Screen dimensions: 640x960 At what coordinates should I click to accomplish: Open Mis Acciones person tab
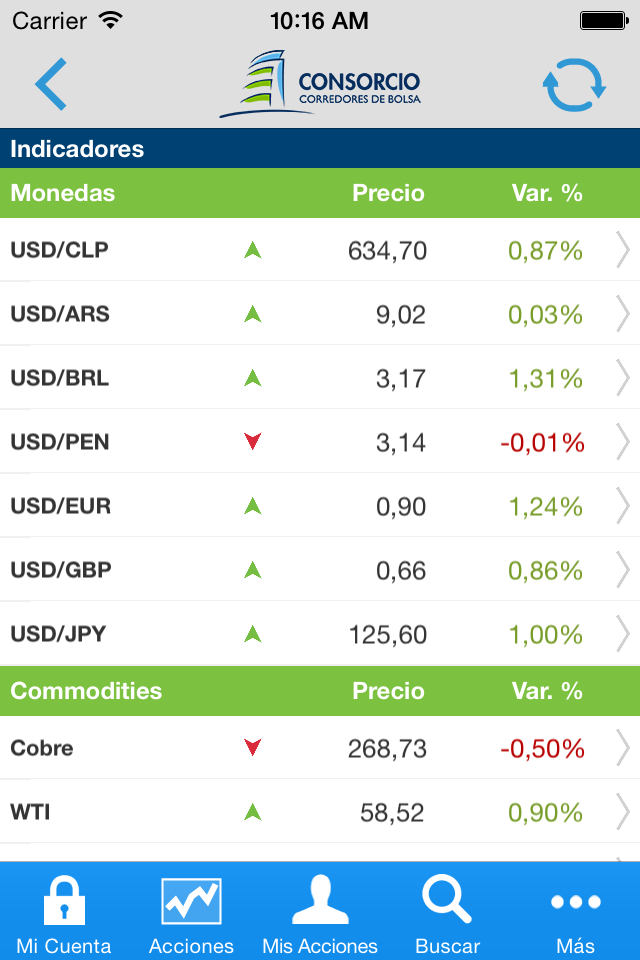point(320,912)
